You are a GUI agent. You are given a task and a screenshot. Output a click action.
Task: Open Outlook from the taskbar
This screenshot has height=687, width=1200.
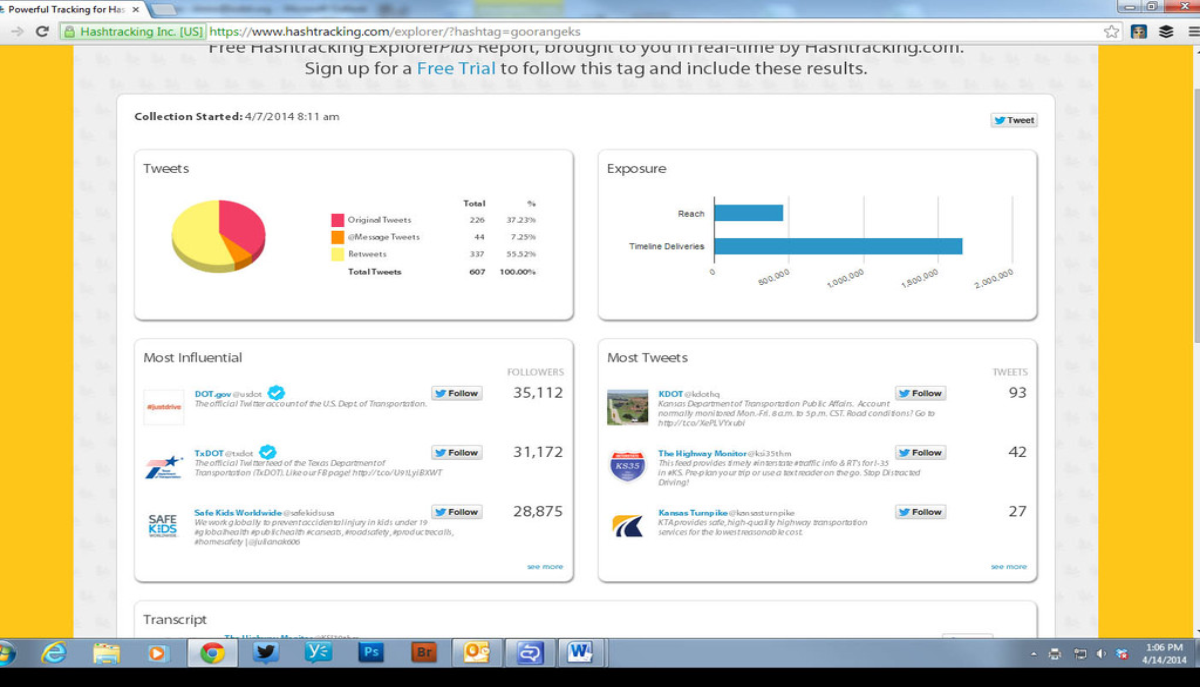pos(476,653)
